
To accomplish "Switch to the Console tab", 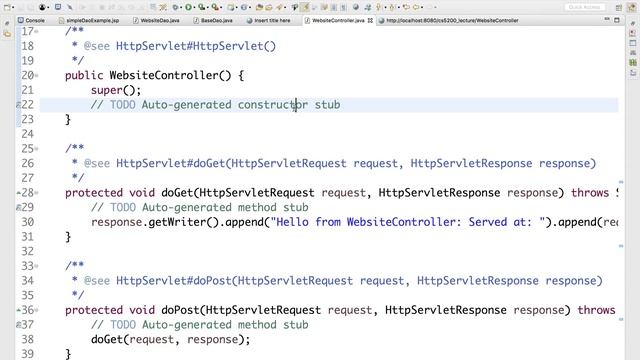I will coord(31,20).
